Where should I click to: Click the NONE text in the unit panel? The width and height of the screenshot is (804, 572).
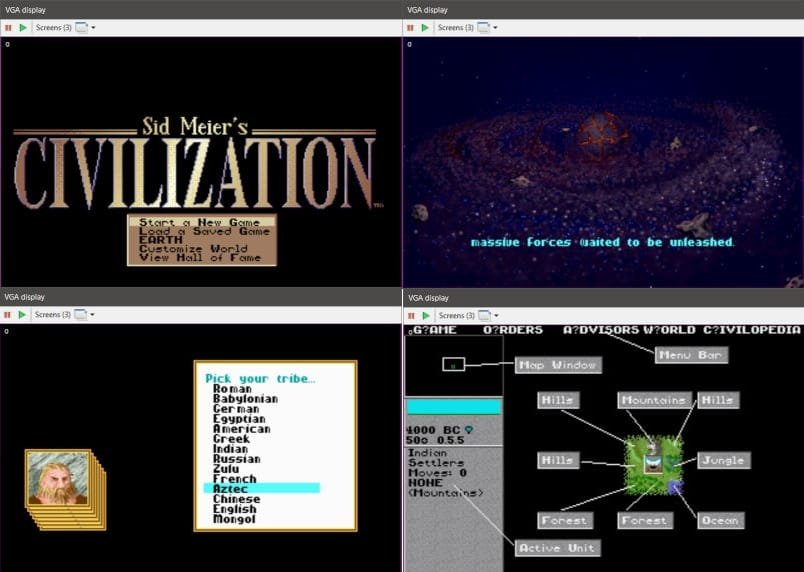[x=425, y=483]
